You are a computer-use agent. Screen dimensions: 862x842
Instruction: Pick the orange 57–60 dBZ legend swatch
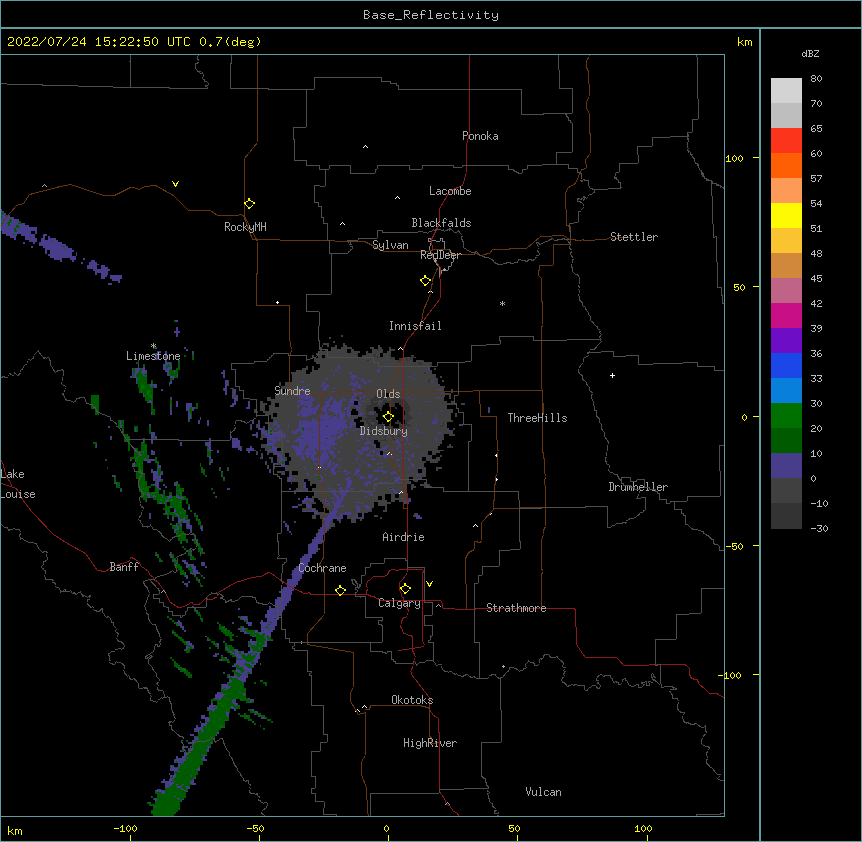[786, 166]
